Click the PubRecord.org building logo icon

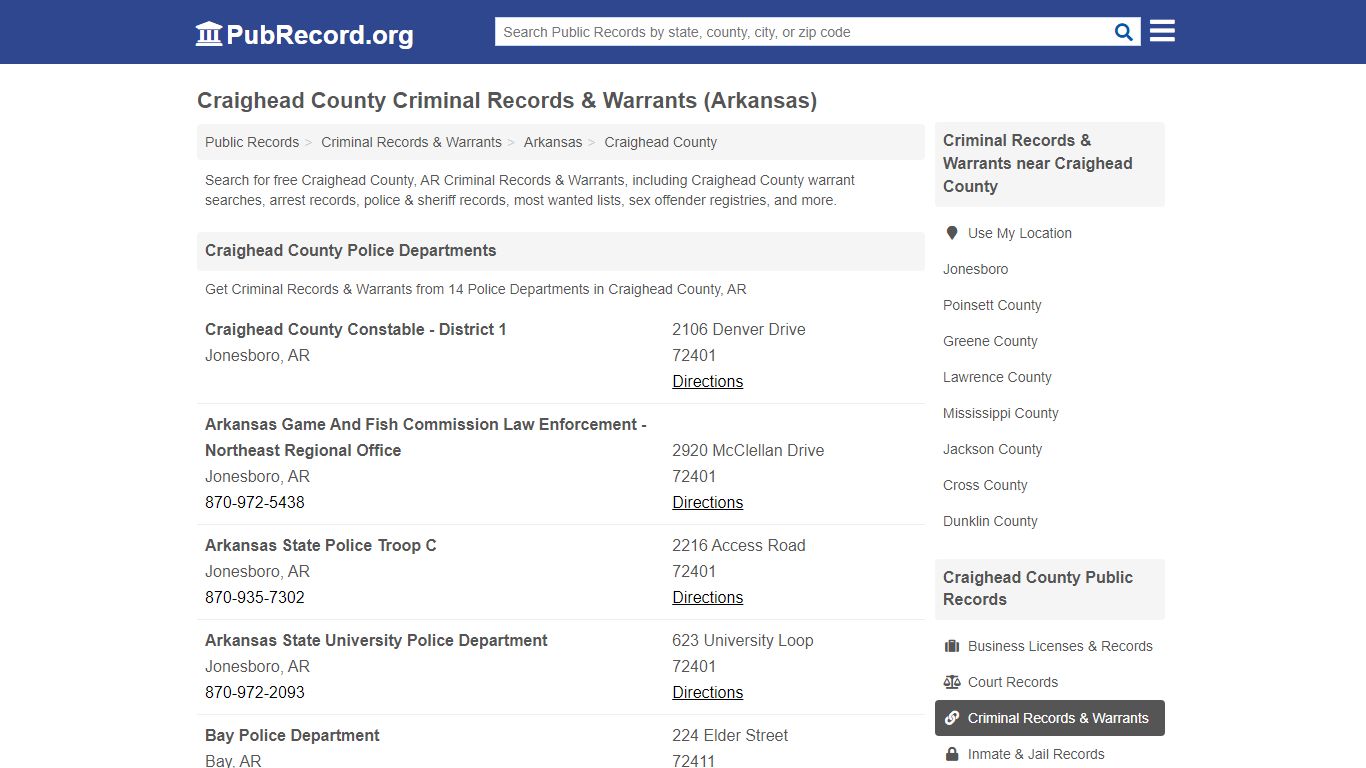[209, 34]
